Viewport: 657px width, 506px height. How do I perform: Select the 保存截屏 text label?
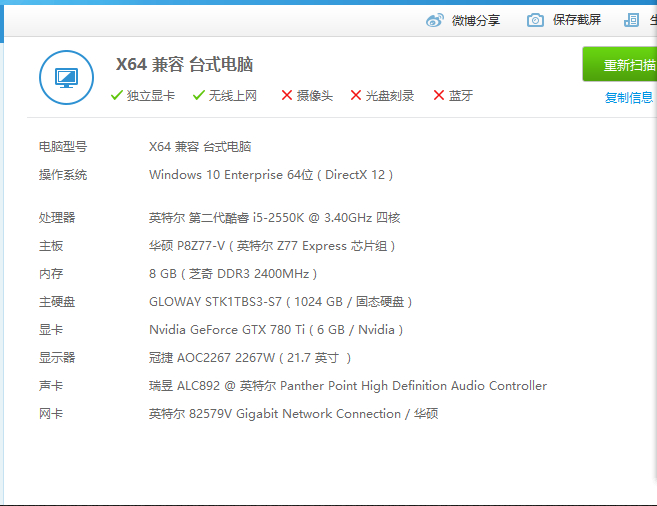pyautogui.click(x=577, y=20)
